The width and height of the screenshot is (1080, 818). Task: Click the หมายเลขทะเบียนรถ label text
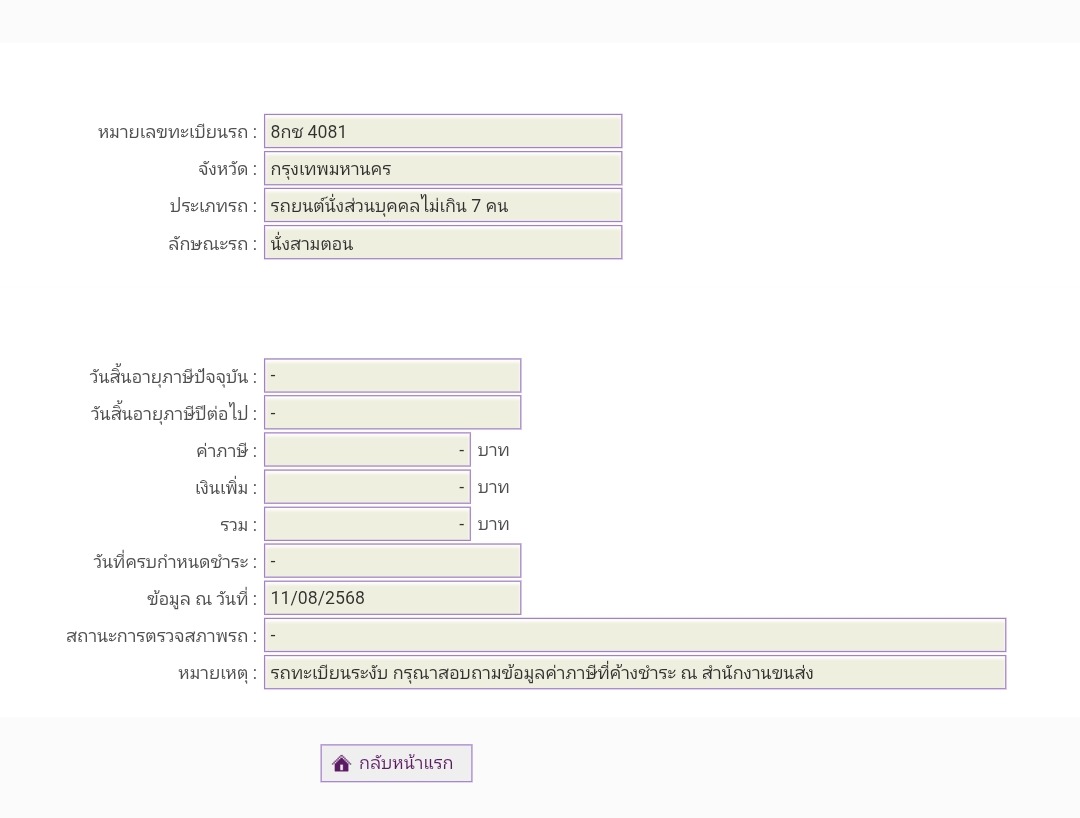(176, 132)
